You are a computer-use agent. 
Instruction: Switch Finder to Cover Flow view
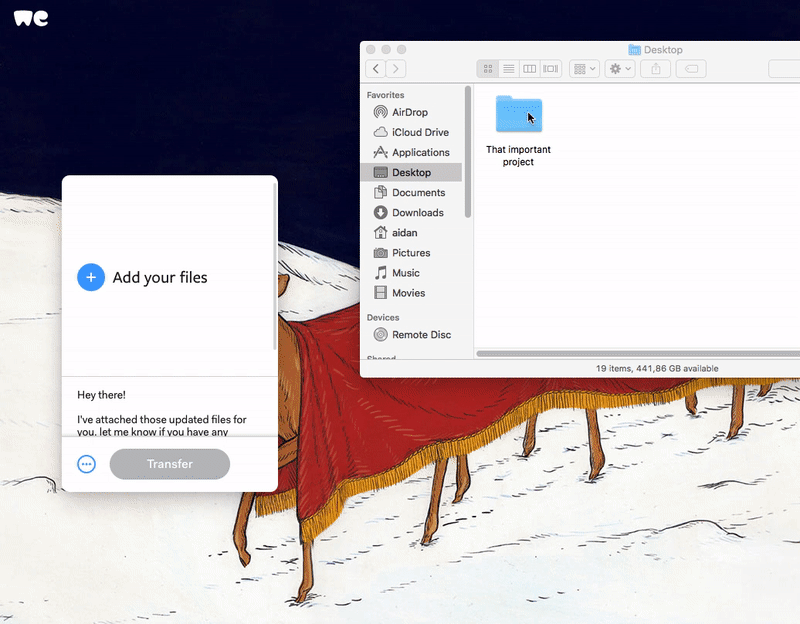[551, 69]
